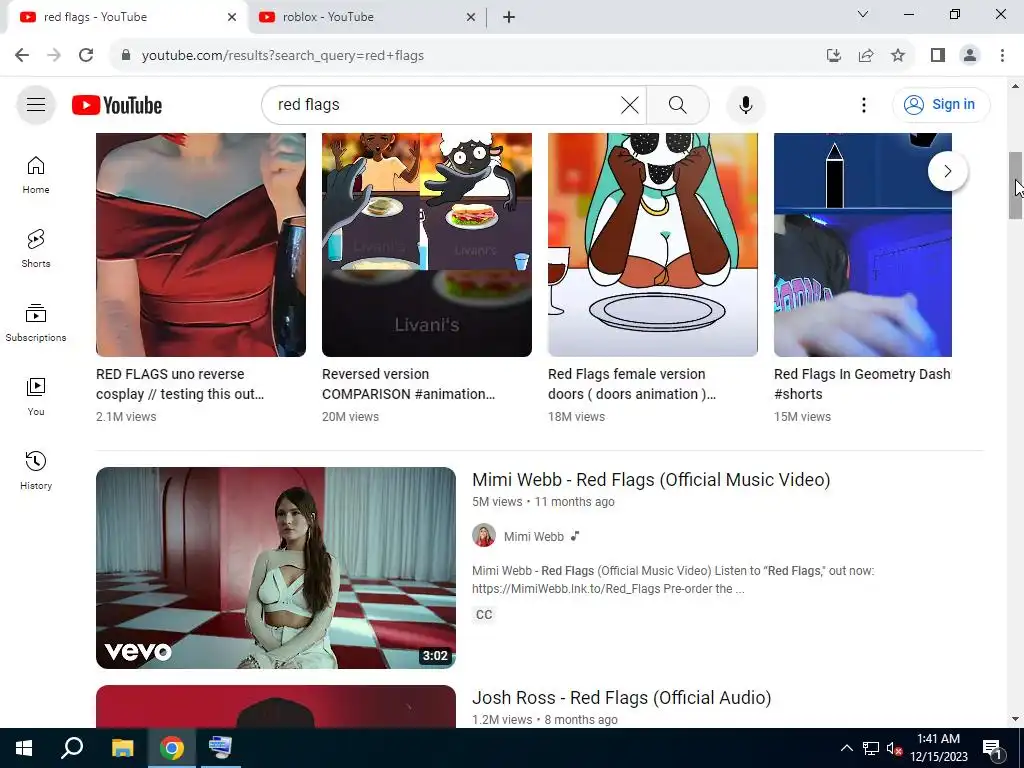Open Chrome's three-dot menu

click(1002, 56)
